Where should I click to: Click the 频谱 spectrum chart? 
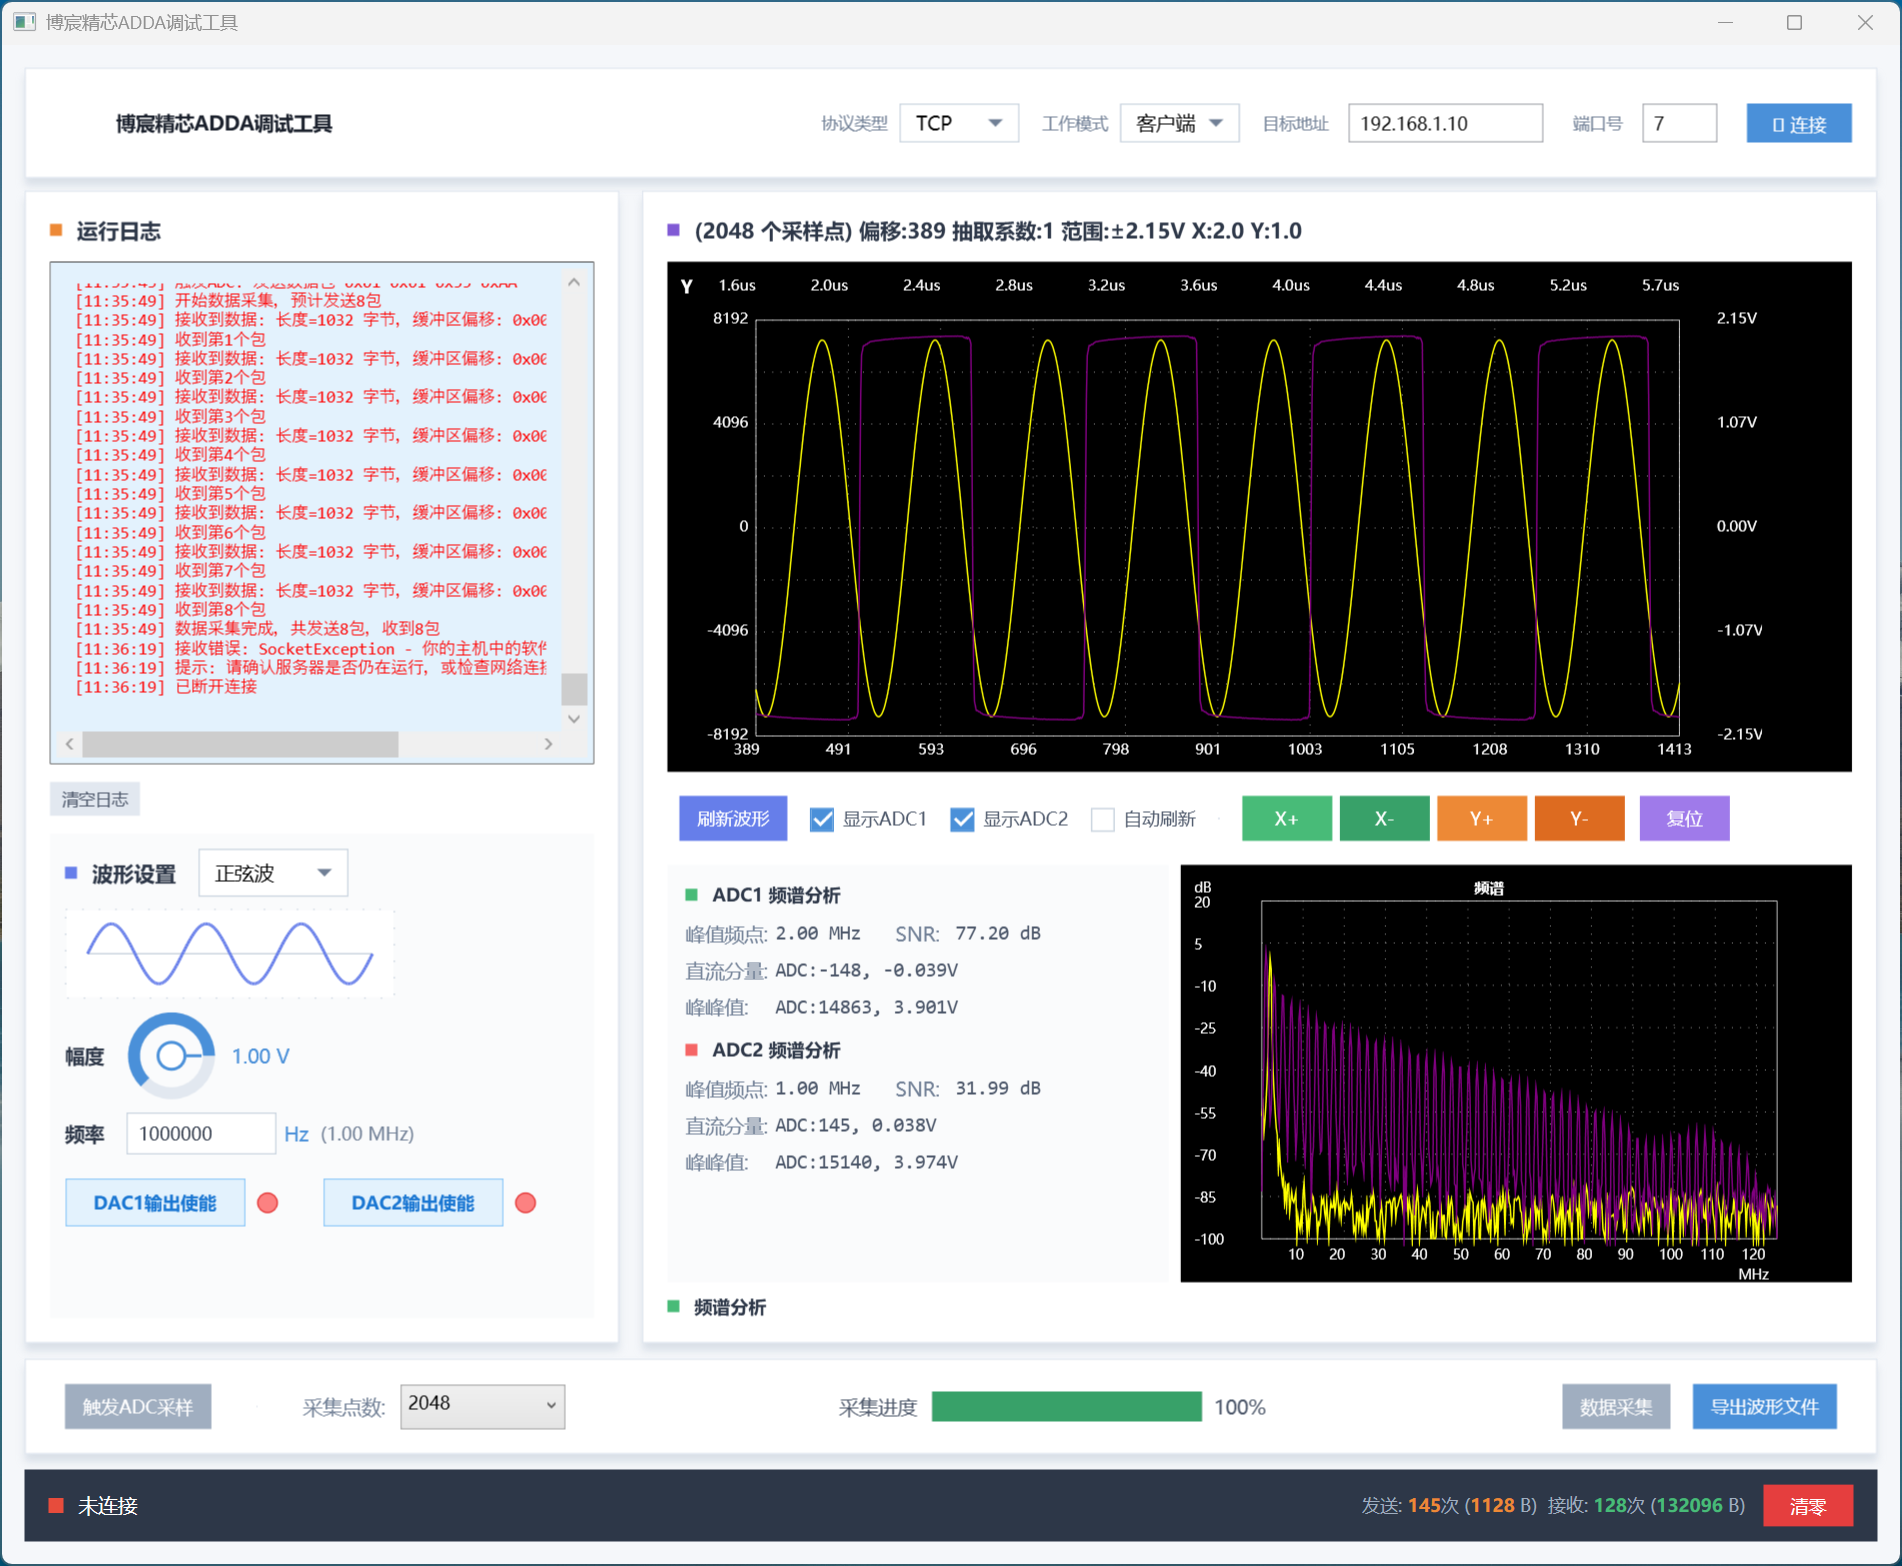[x=1516, y=1073]
